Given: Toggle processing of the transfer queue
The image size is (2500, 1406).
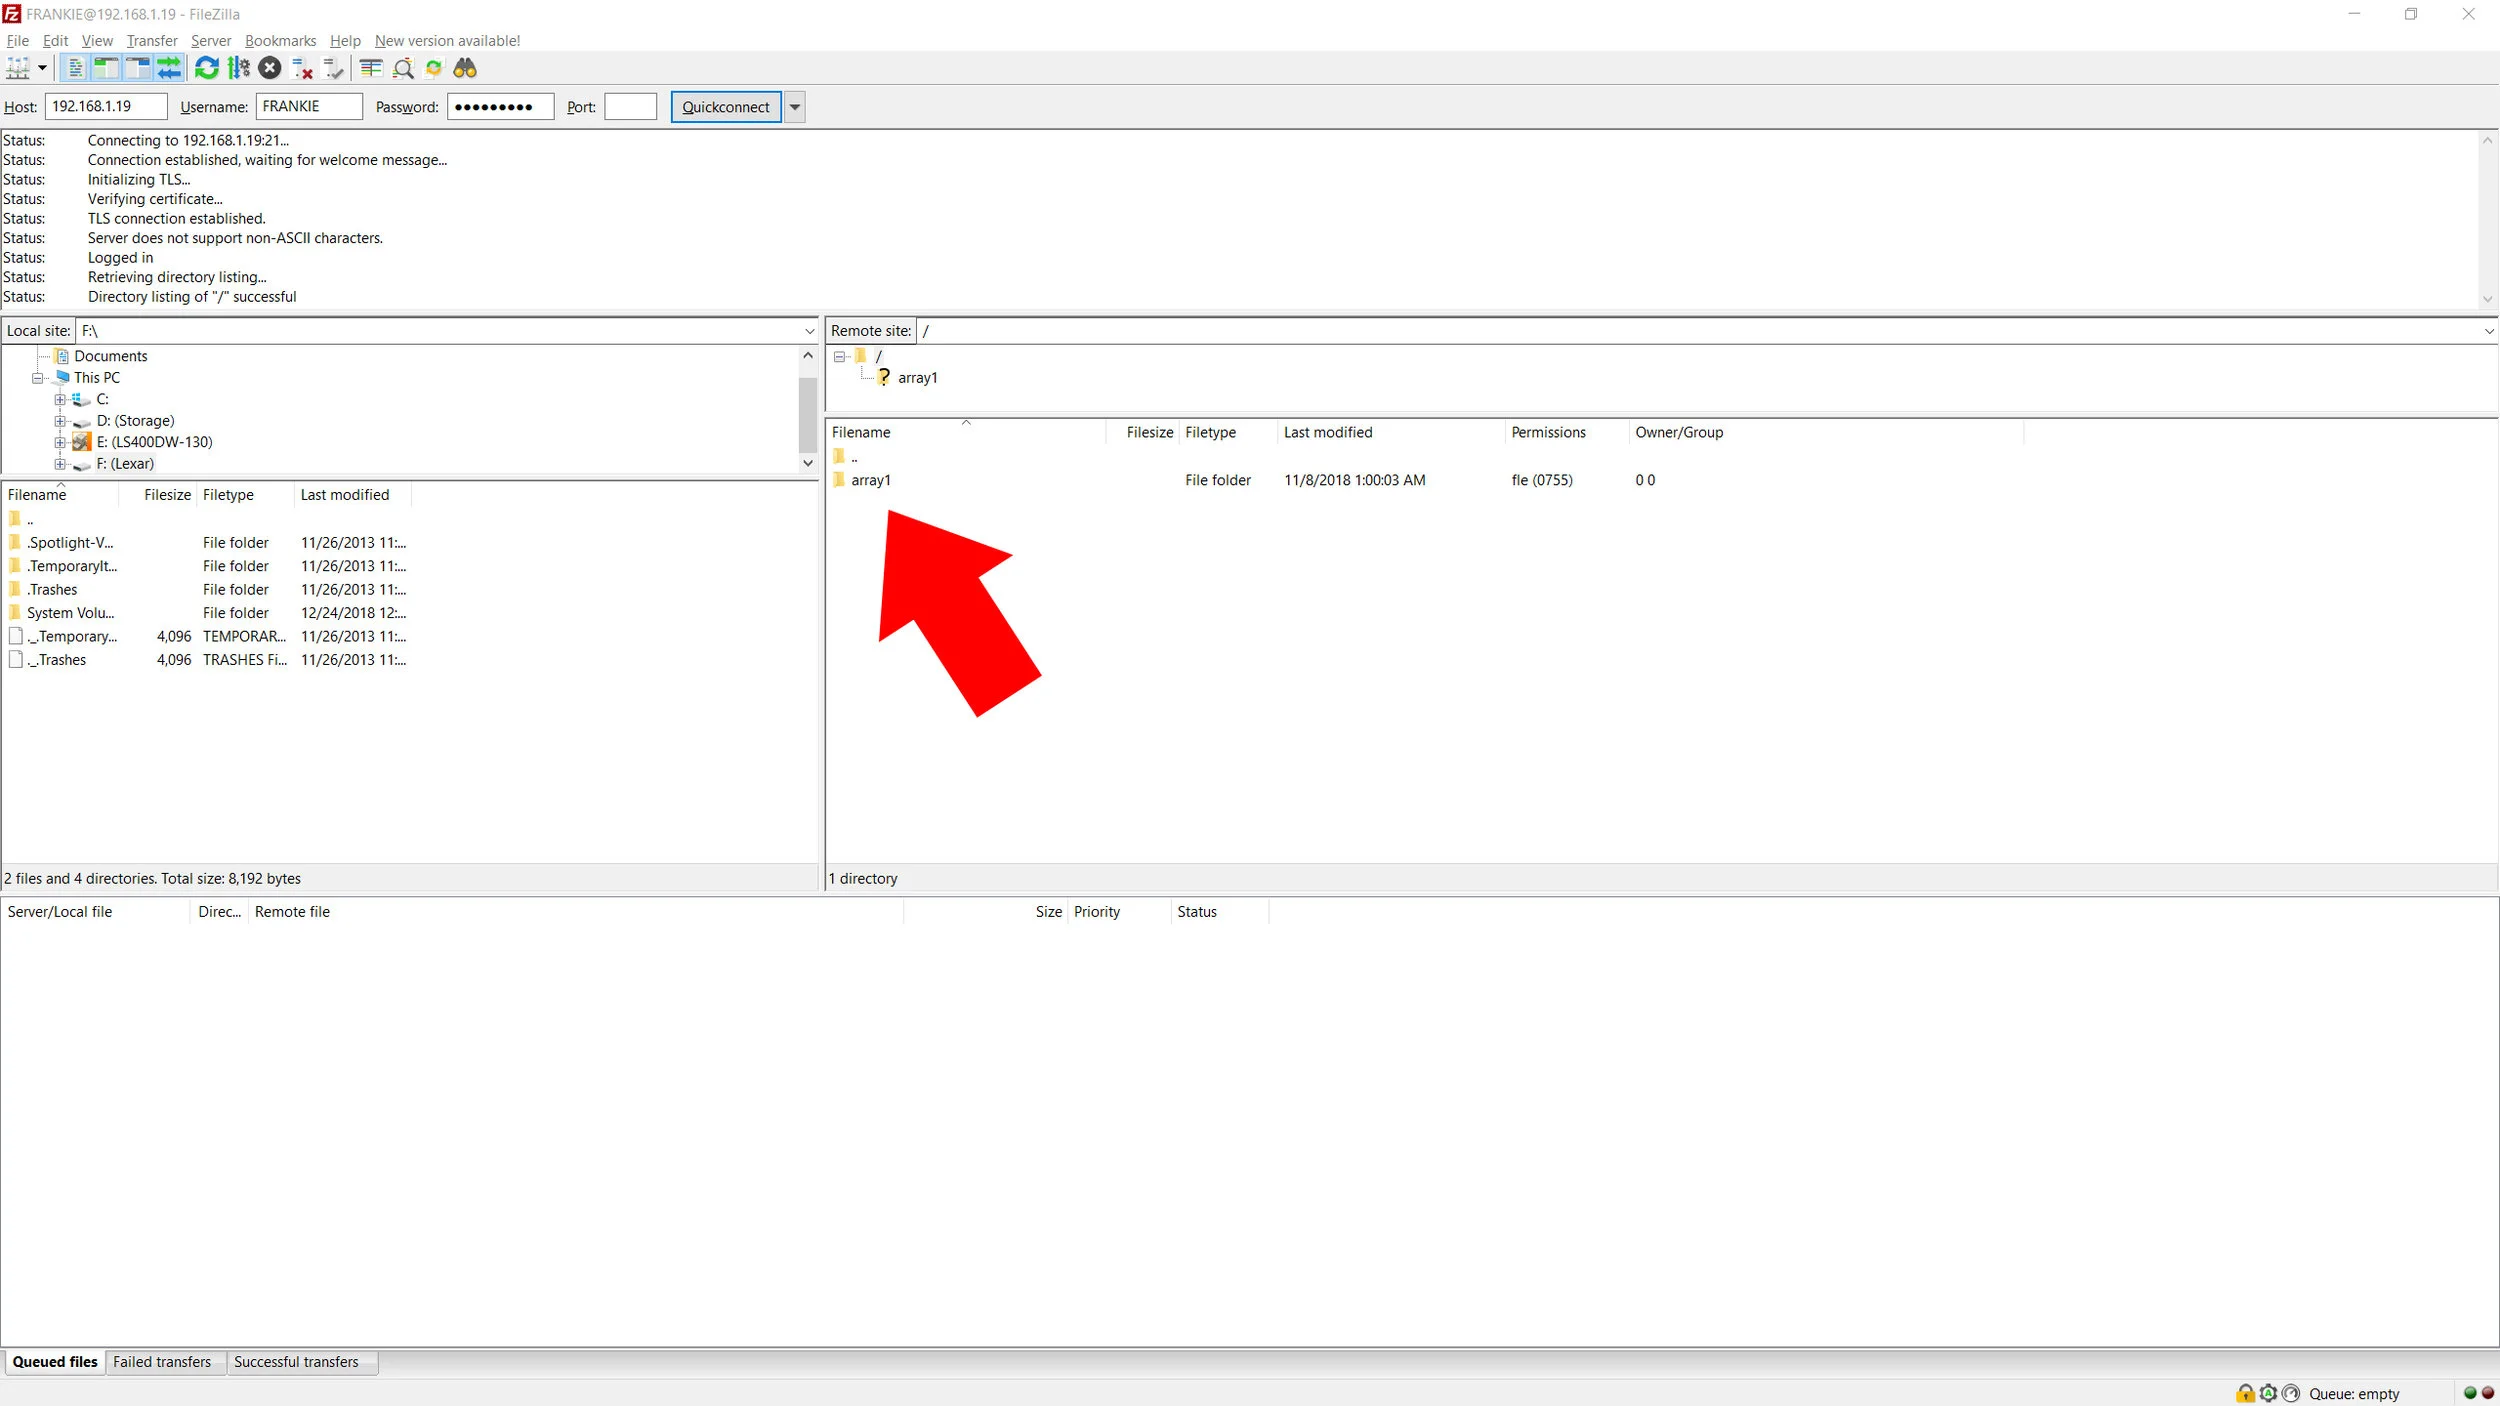Looking at the screenshot, I should [239, 68].
